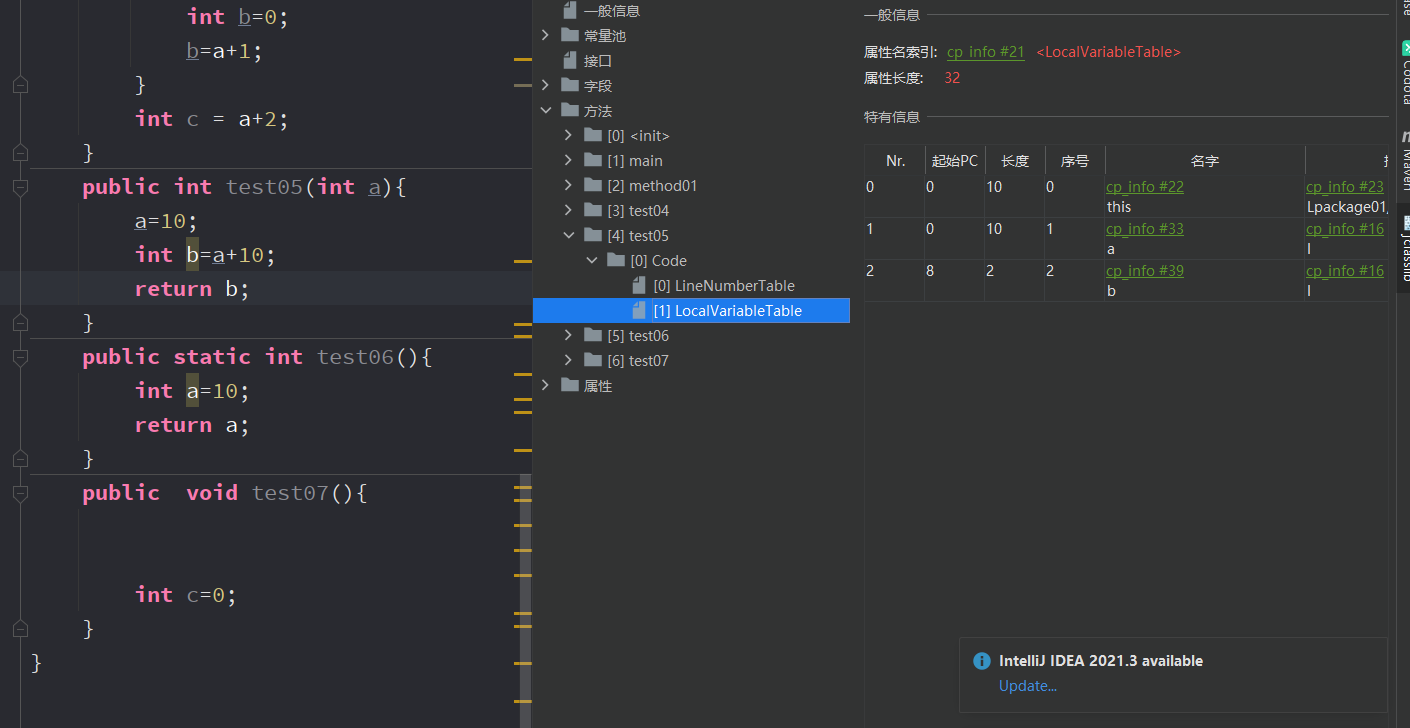Open the cp_info #39 name link
1410x728 pixels.
1145,271
